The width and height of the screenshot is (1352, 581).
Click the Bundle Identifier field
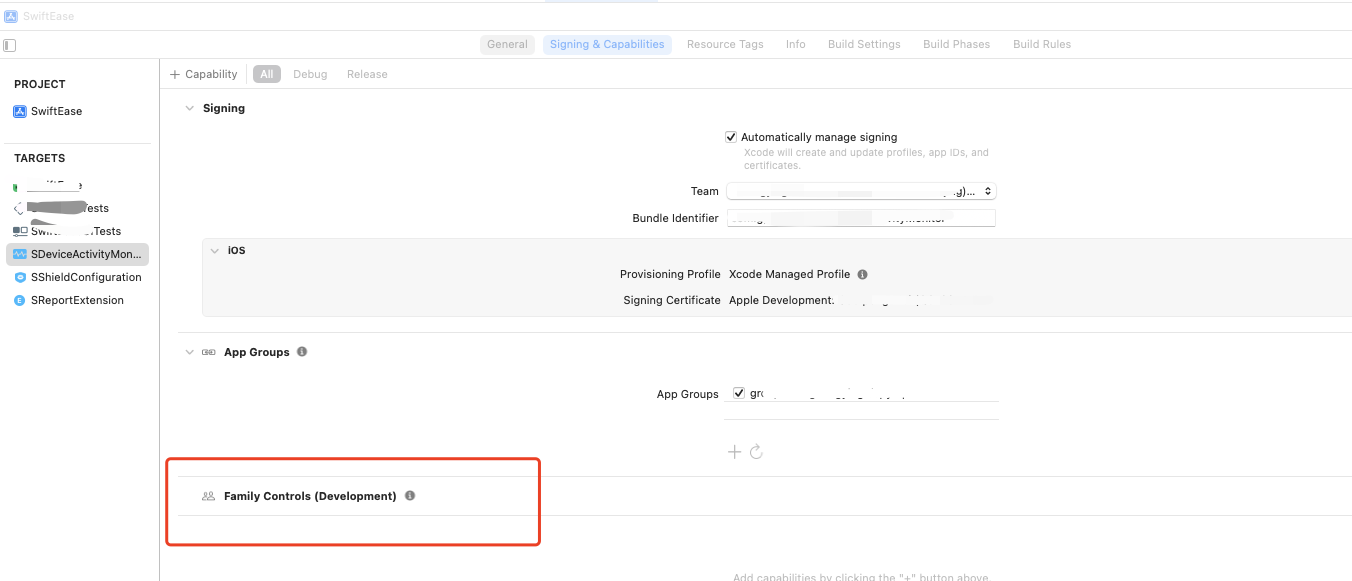[861, 218]
